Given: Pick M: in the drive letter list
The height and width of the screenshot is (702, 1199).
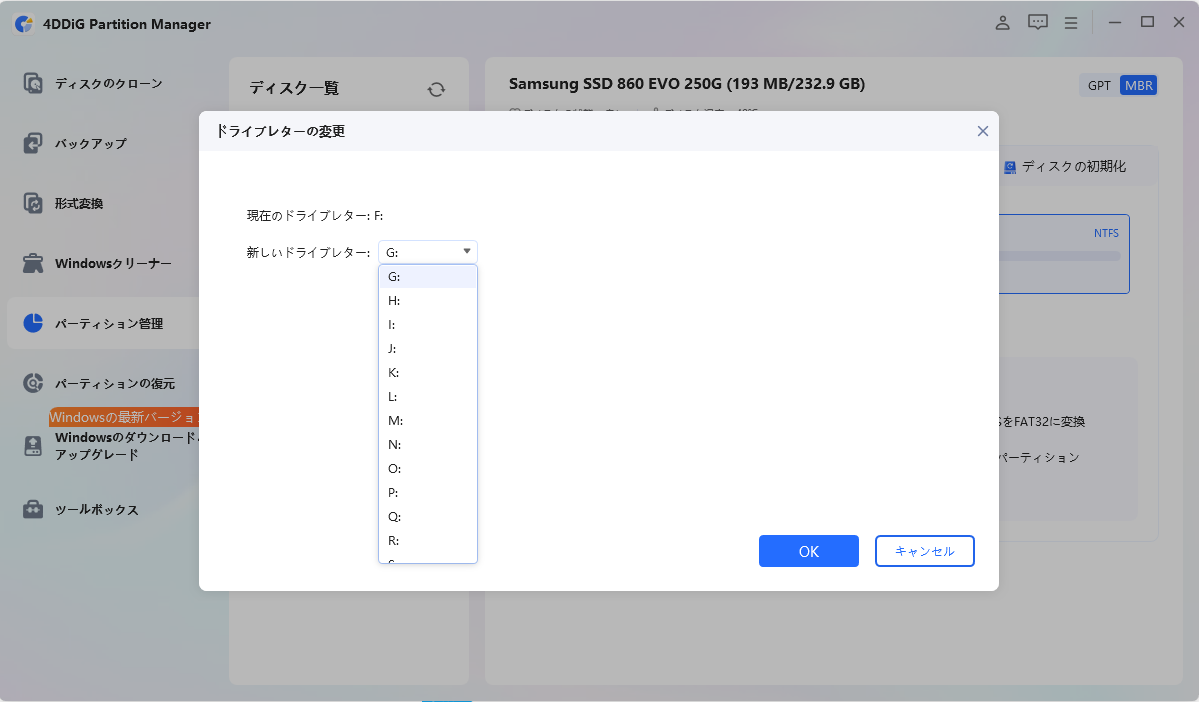Looking at the screenshot, I should coord(427,421).
